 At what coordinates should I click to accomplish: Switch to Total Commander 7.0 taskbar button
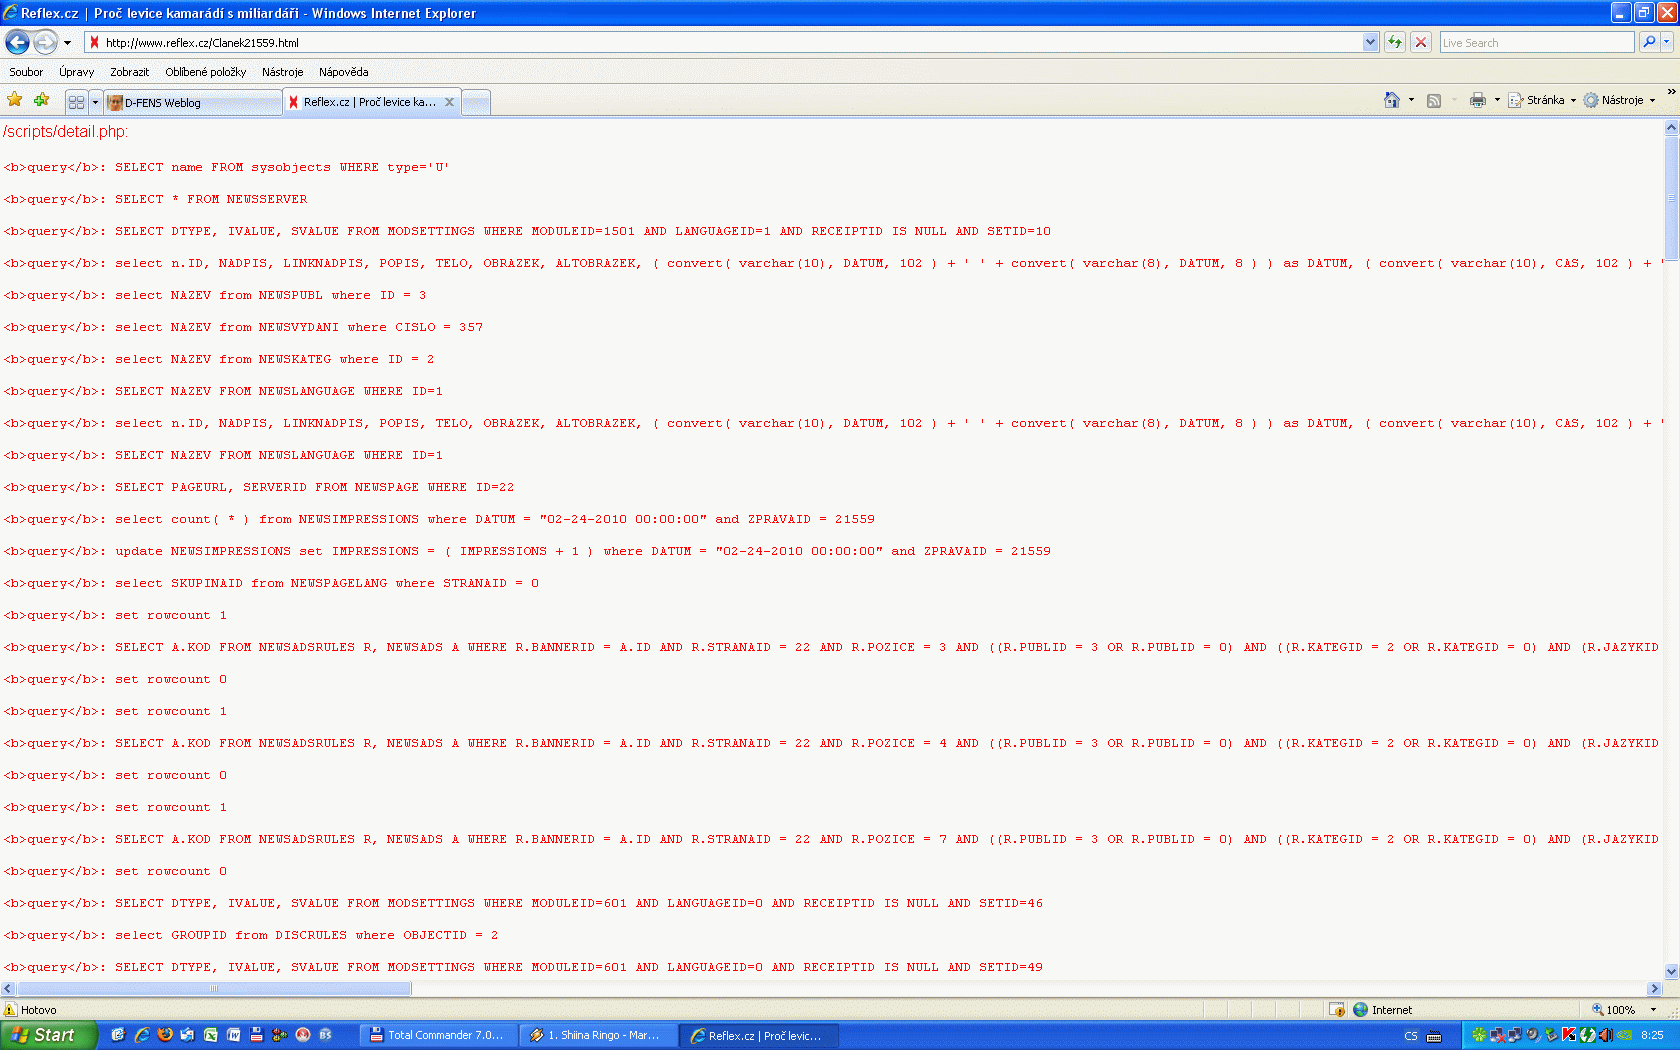(438, 1035)
